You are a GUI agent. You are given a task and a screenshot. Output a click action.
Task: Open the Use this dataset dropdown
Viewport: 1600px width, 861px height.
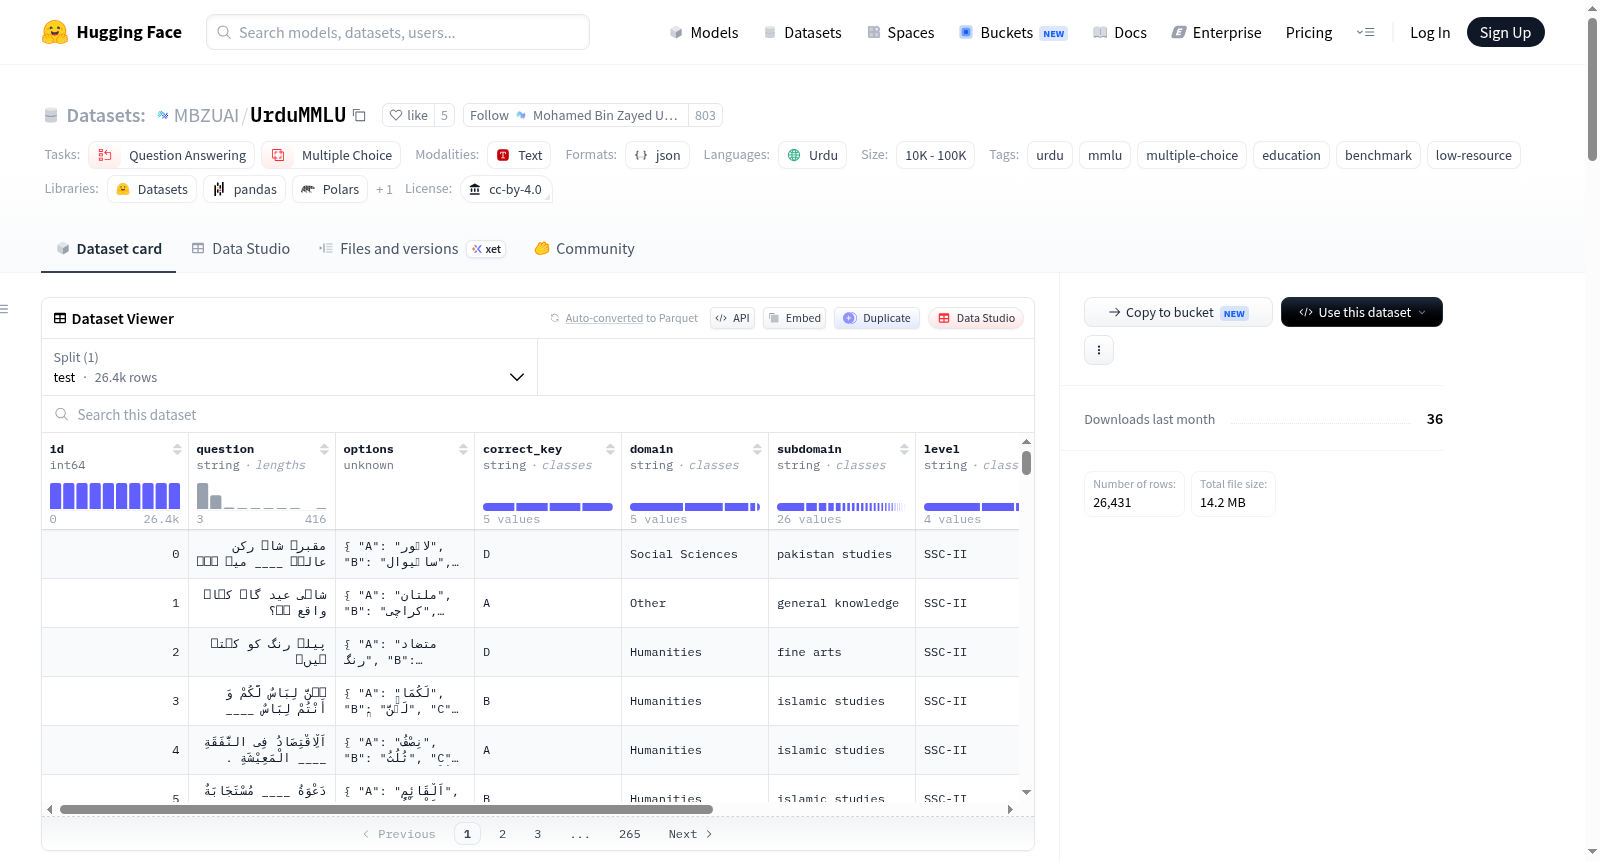tap(1362, 312)
